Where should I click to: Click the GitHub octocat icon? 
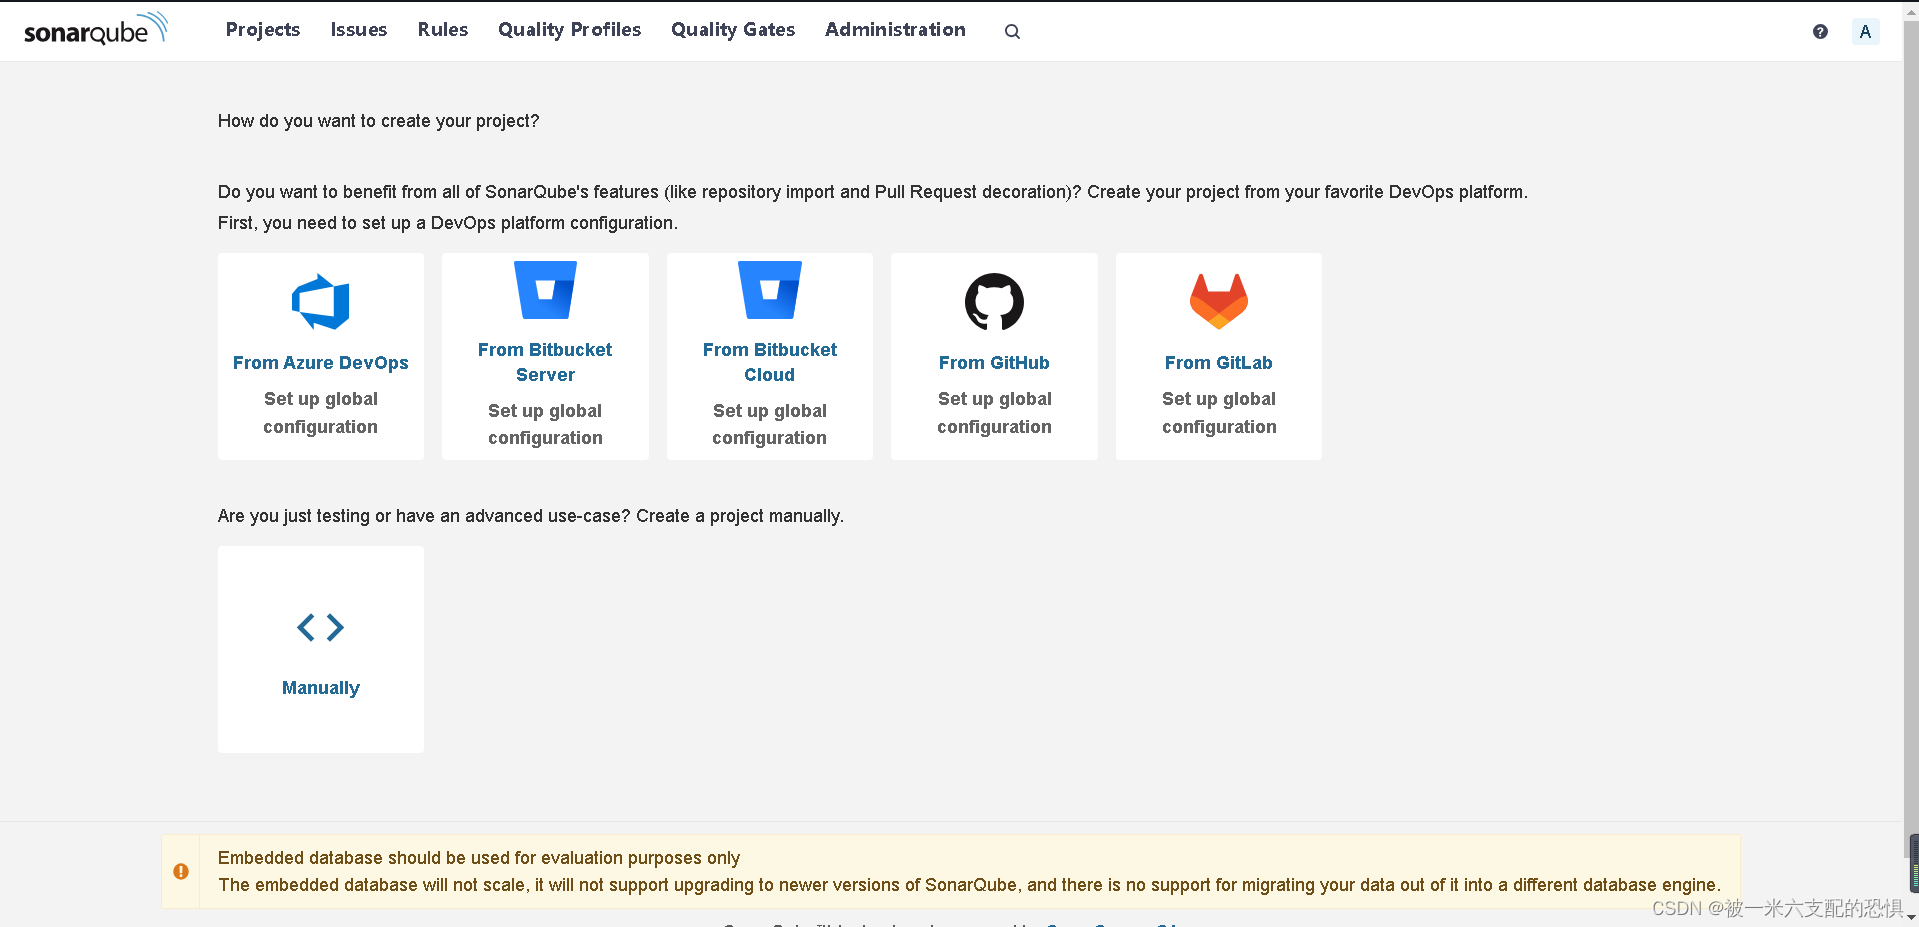[x=994, y=301]
